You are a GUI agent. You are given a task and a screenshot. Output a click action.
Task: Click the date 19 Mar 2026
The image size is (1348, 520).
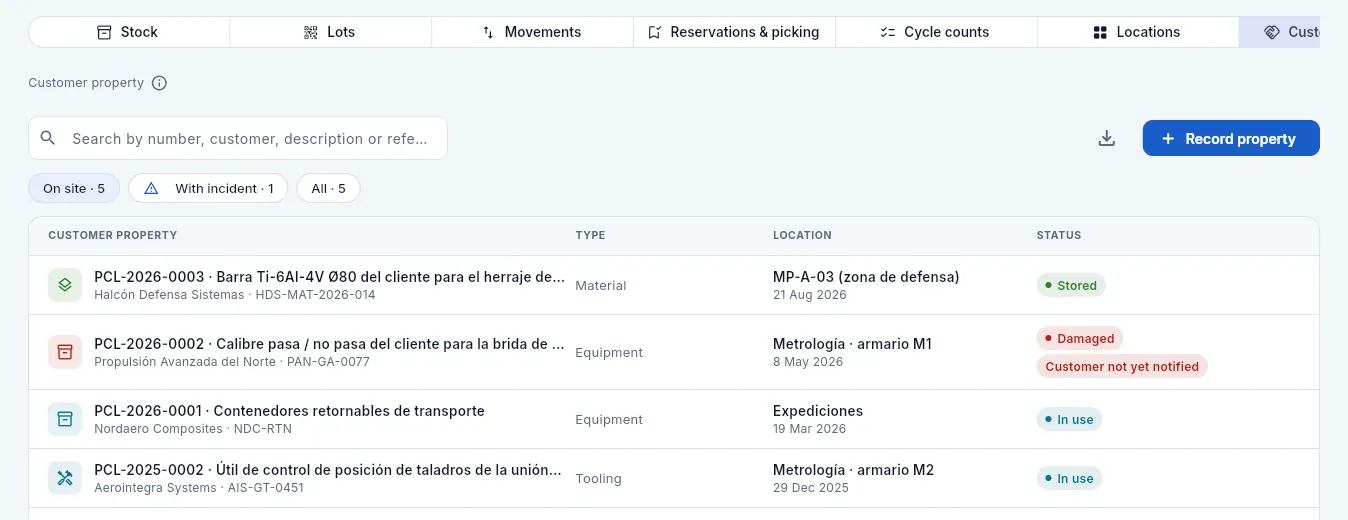point(809,429)
